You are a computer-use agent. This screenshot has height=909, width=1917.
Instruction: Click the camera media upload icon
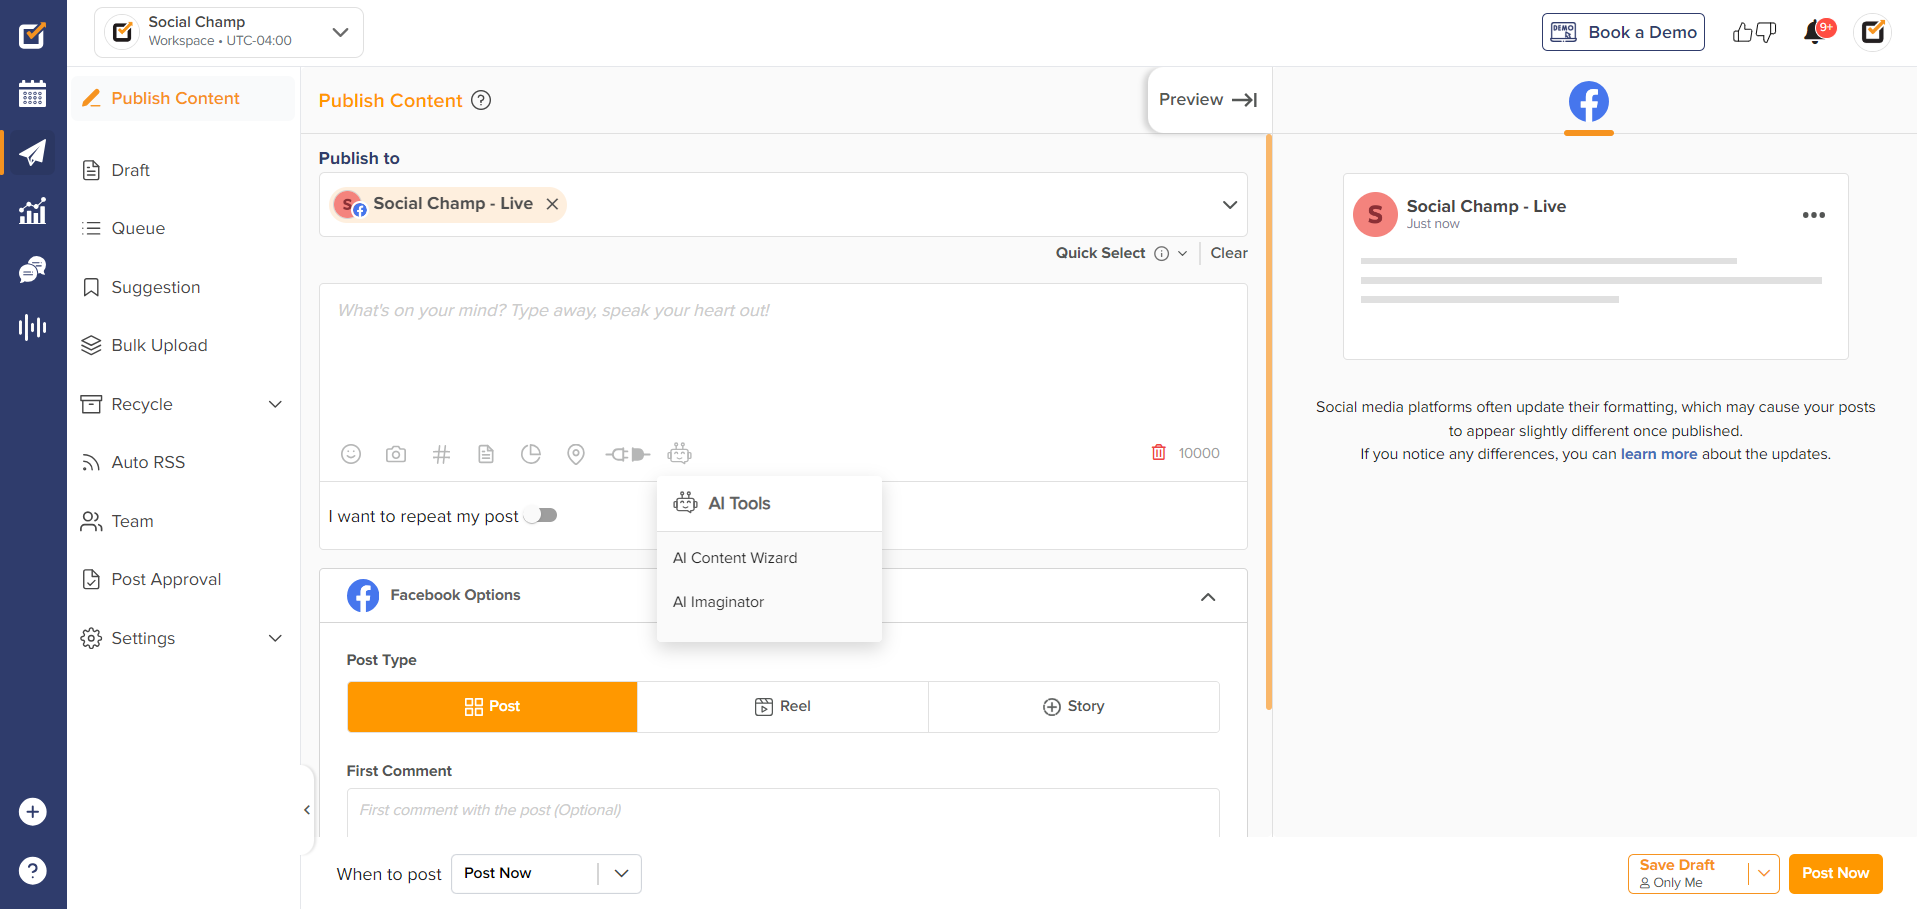pyautogui.click(x=396, y=454)
